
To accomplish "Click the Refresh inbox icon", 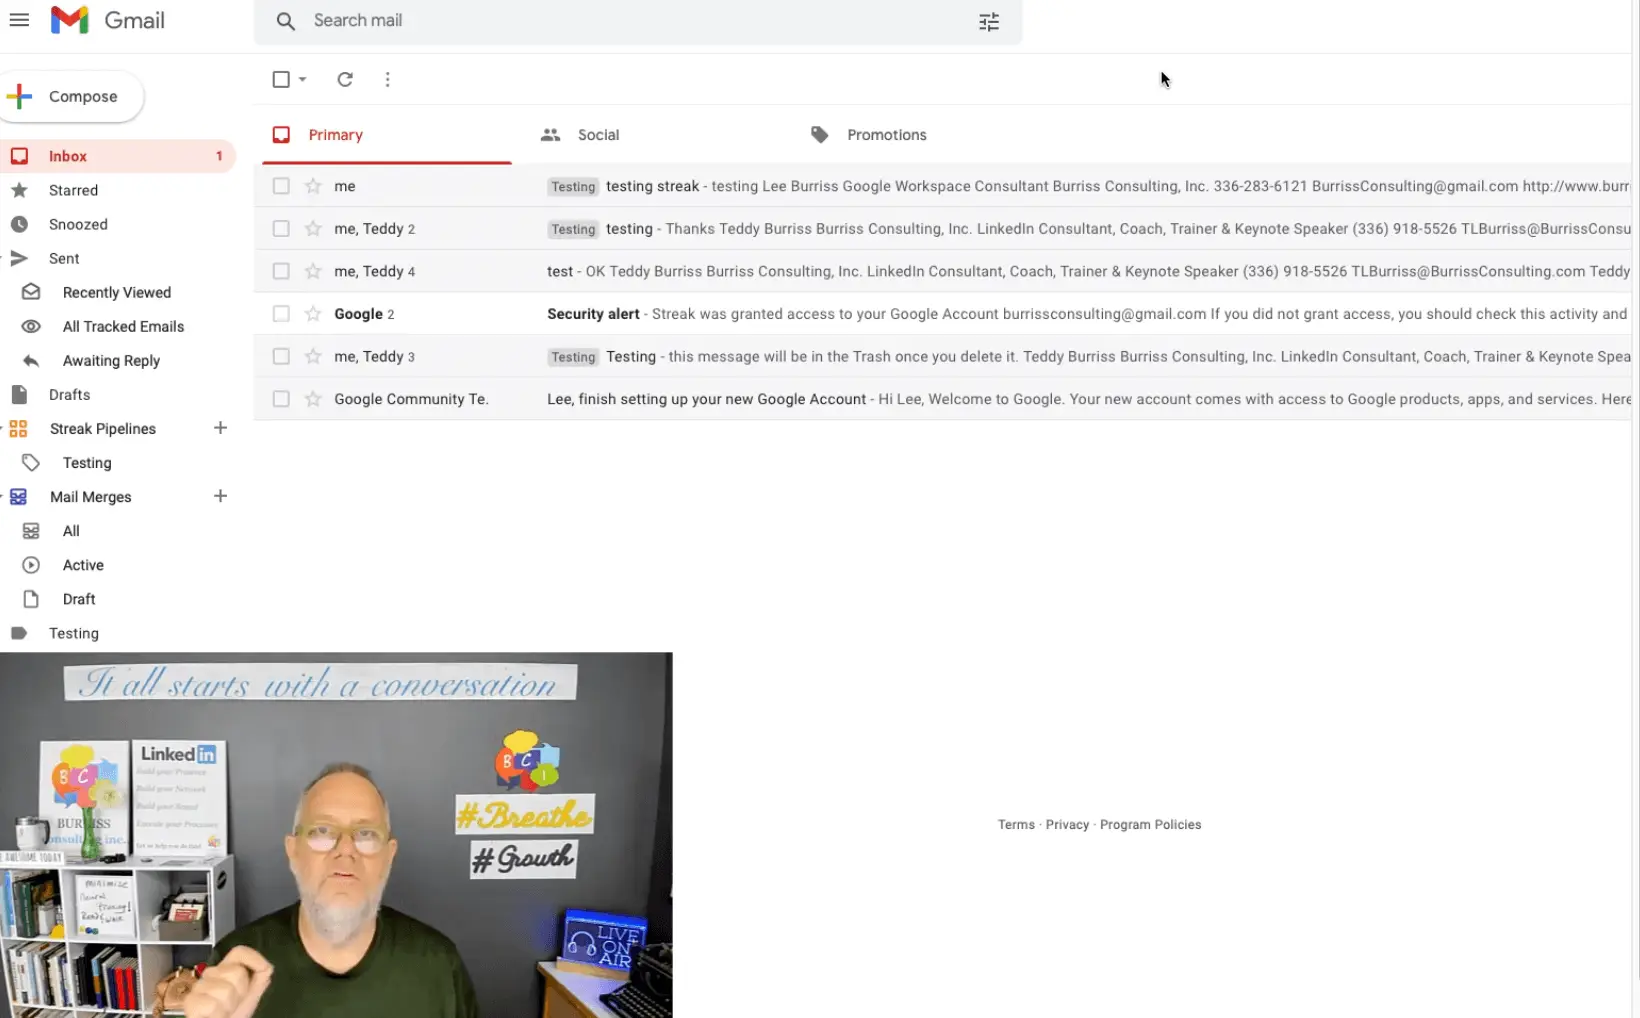I will pos(345,80).
